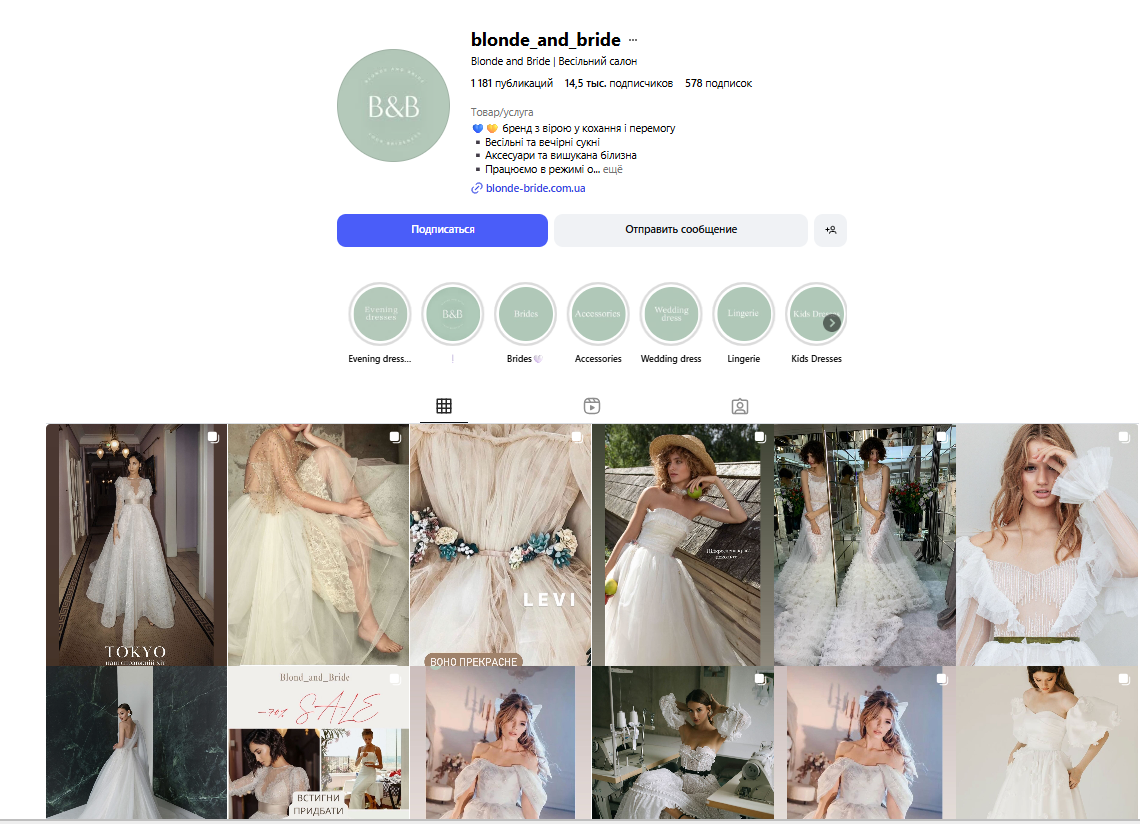Click the Отправить сообщение button

click(x=680, y=230)
